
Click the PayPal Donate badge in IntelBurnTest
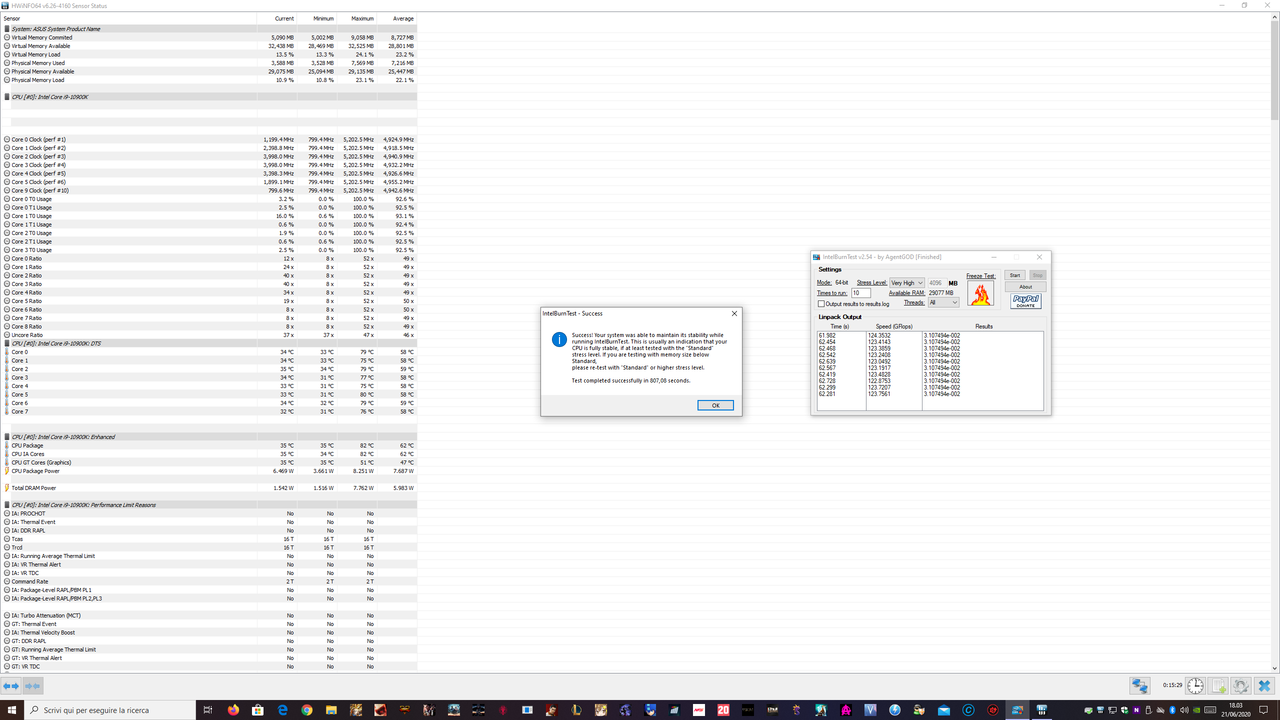point(1026,301)
